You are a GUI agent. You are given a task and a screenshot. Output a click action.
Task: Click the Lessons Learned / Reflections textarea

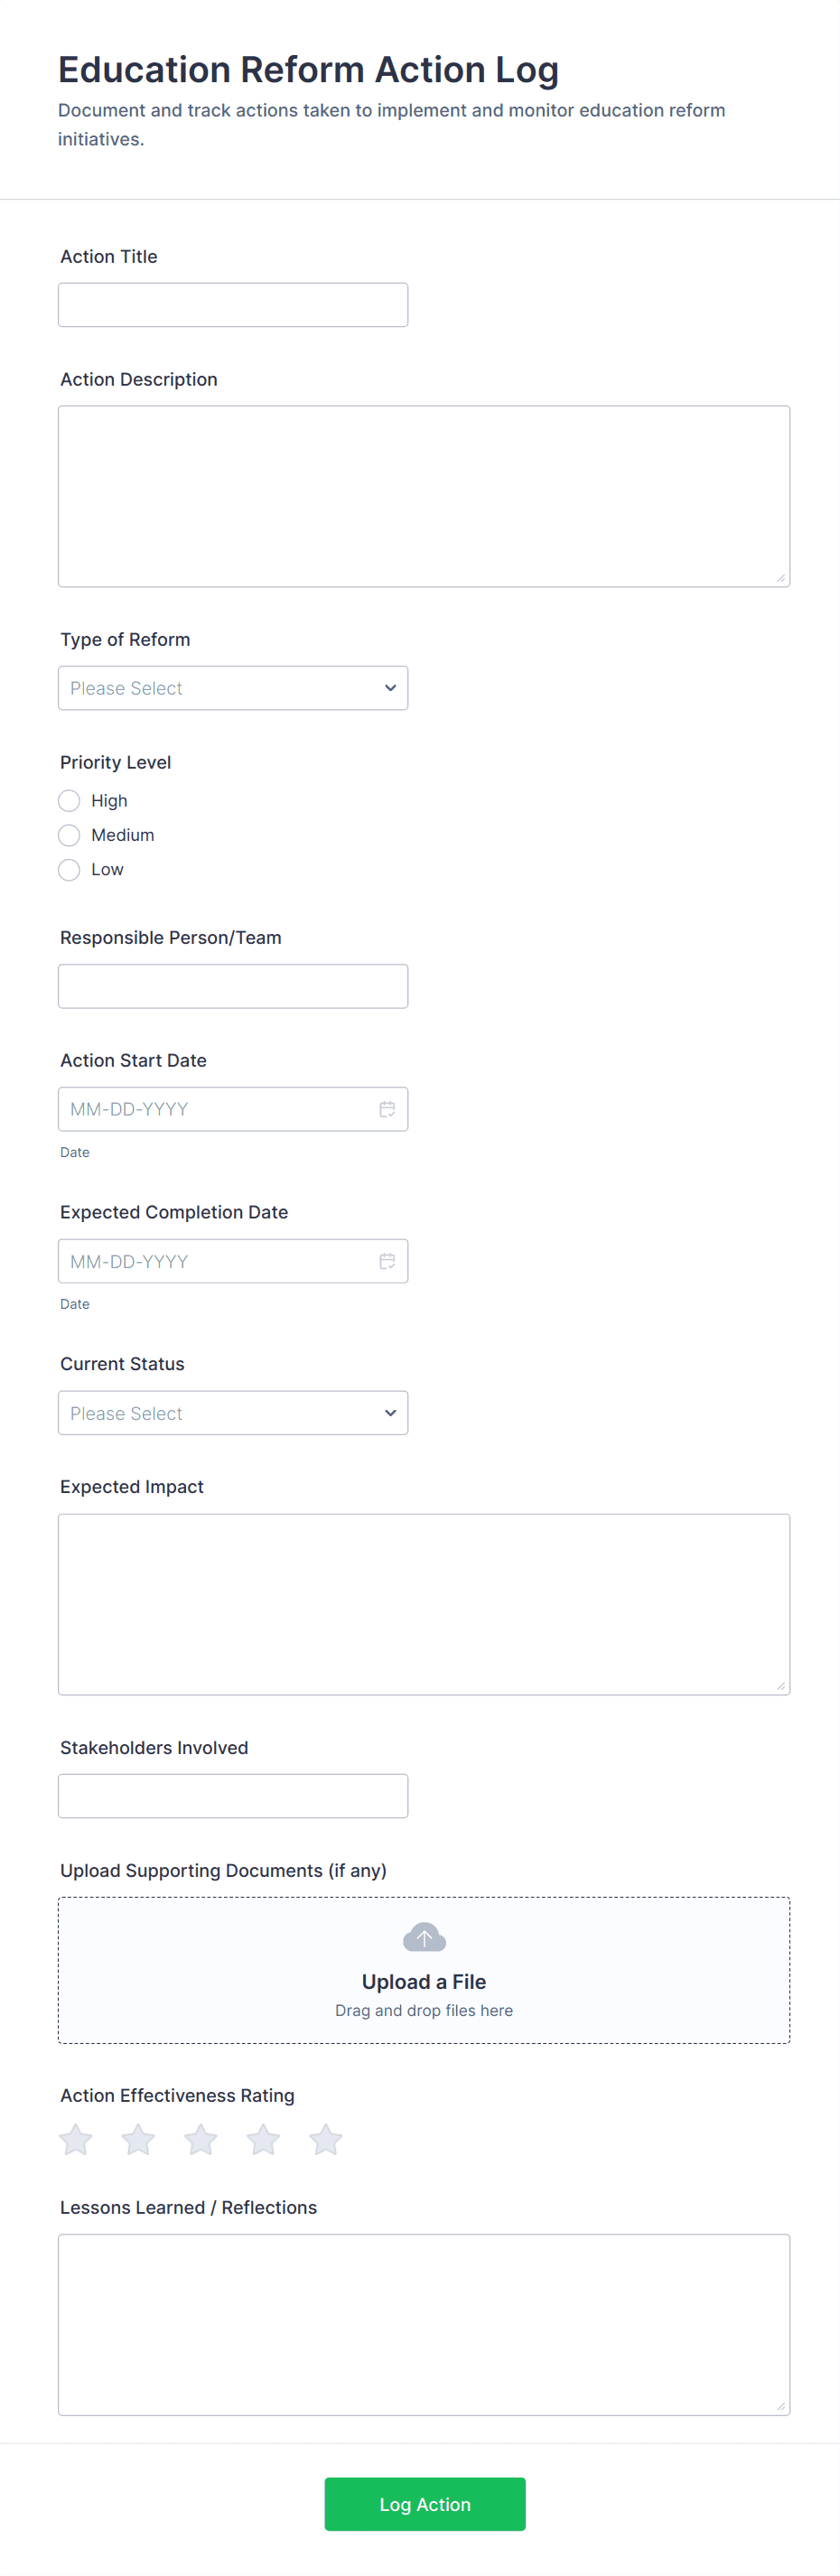coord(424,2324)
